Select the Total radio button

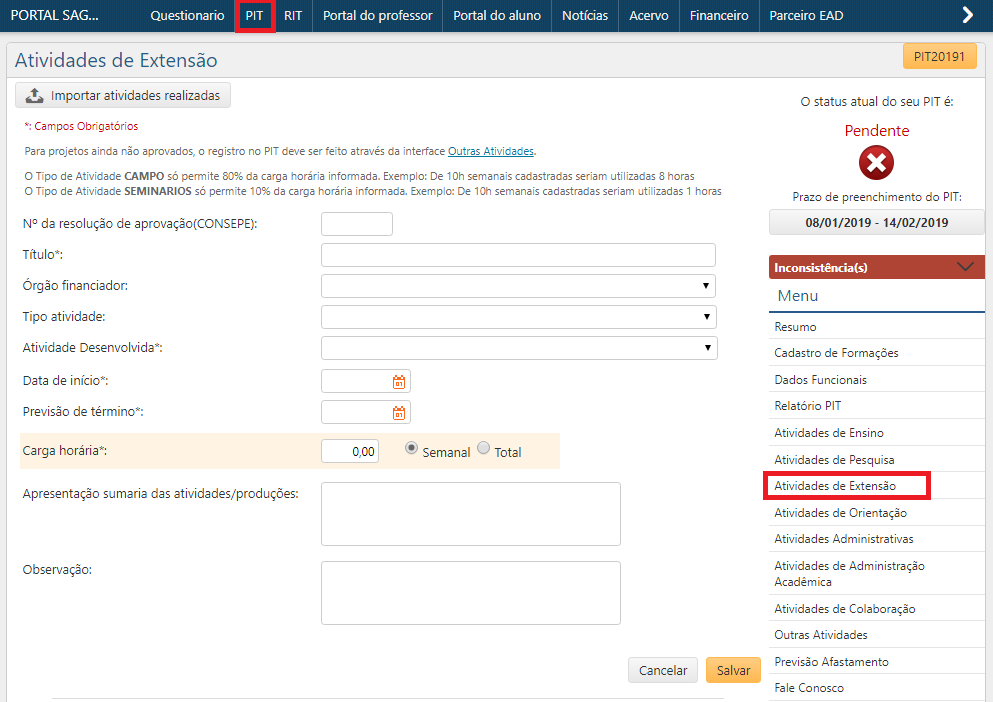pyautogui.click(x=484, y=449)
